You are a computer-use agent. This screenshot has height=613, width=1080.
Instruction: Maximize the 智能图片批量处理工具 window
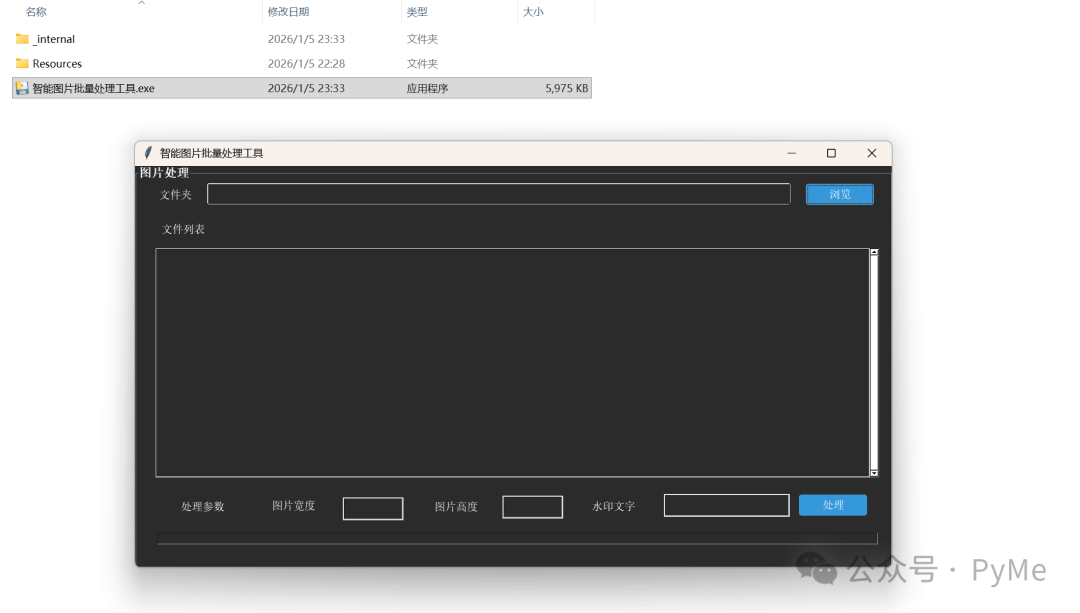click(x=831, y=153)
